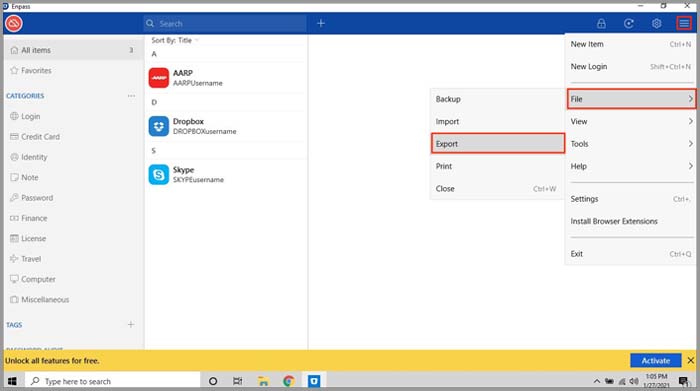This screenshot has height=391, width=700.
Task: Choose Exit from the main menu
Action: (631, 254)
